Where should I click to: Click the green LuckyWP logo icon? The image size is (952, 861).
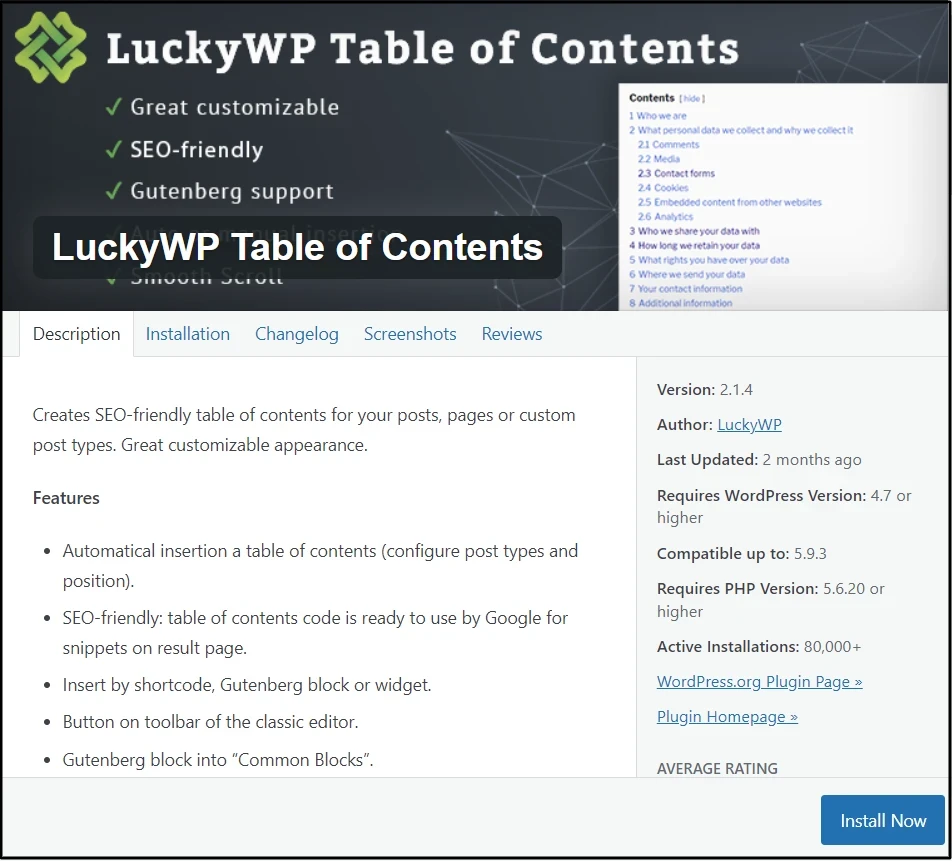point(50,48)
